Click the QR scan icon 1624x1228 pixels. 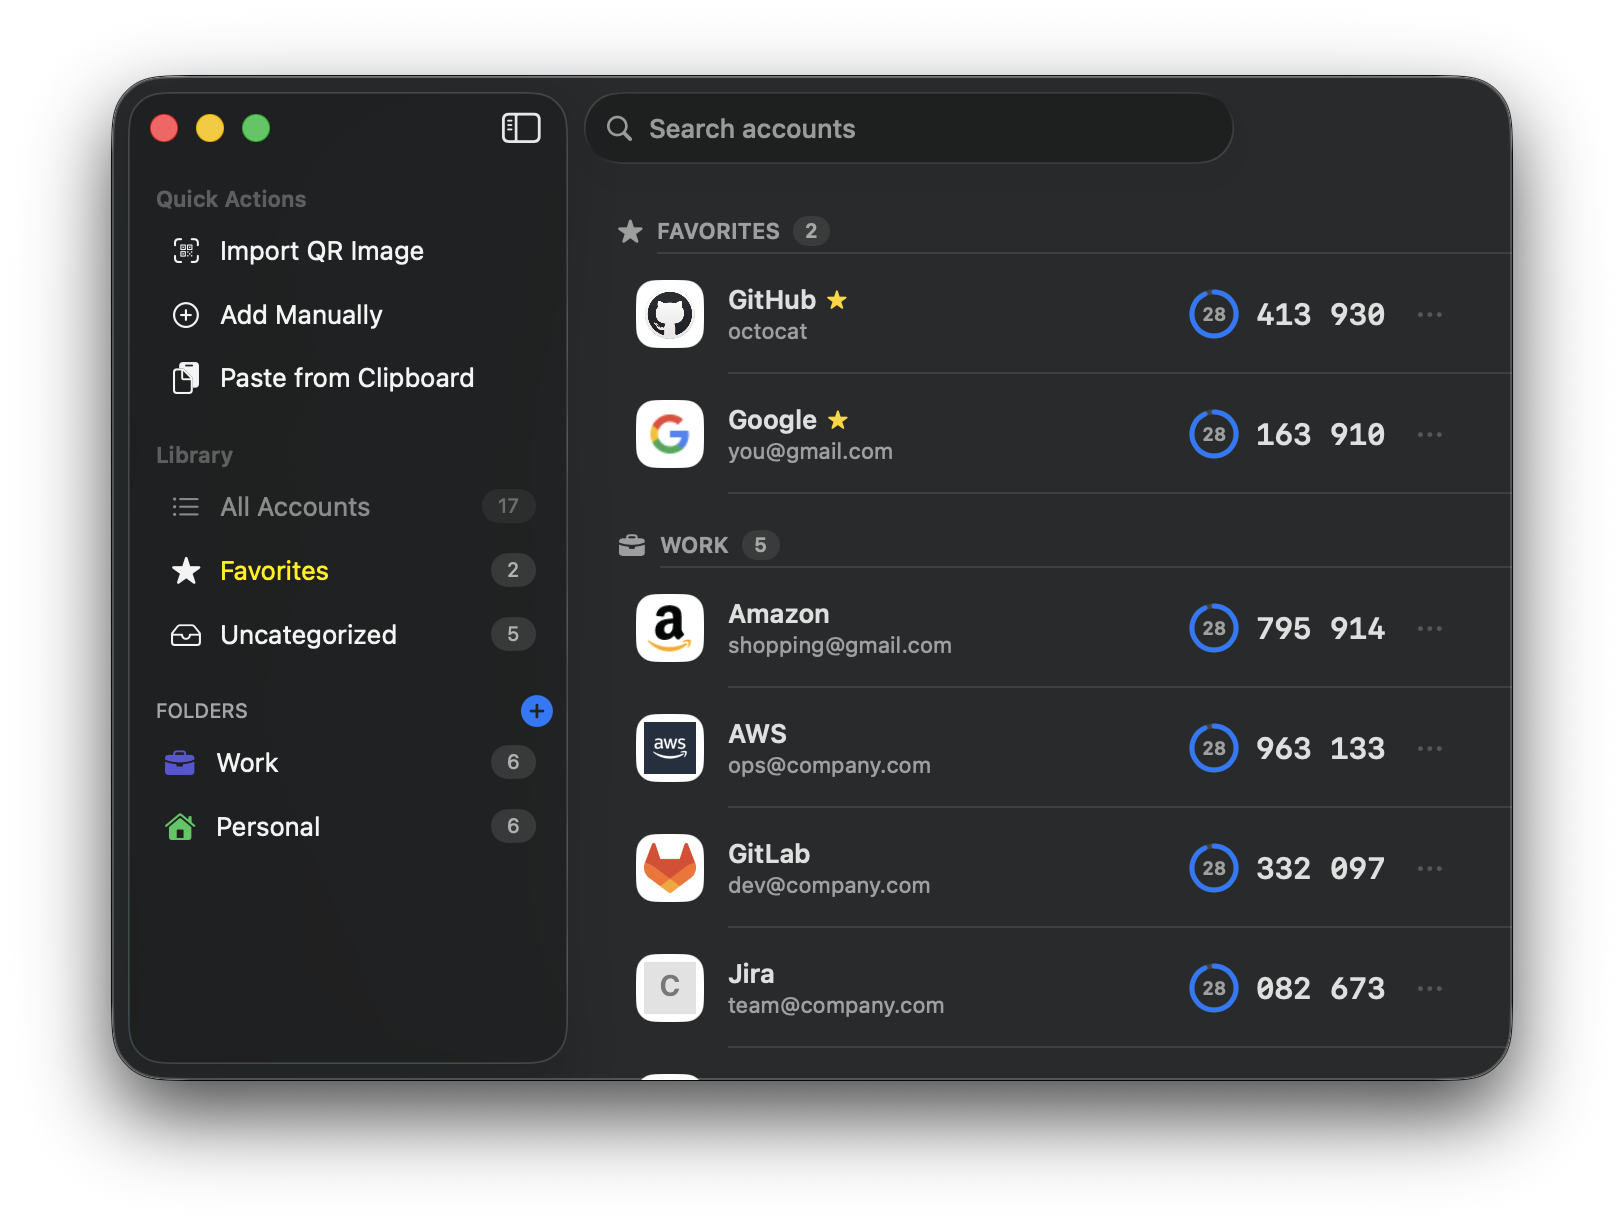click(186, 251)
